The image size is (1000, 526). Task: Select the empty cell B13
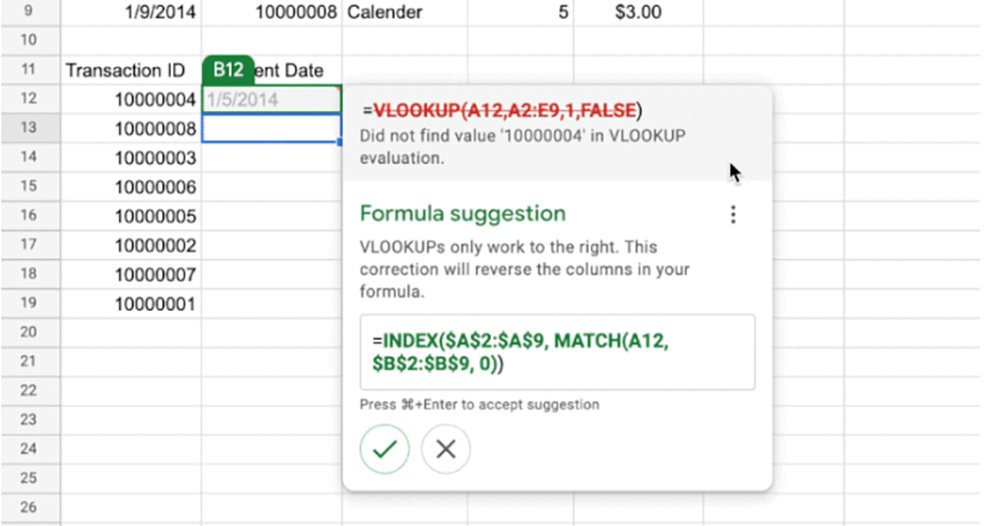pos(272,128)
